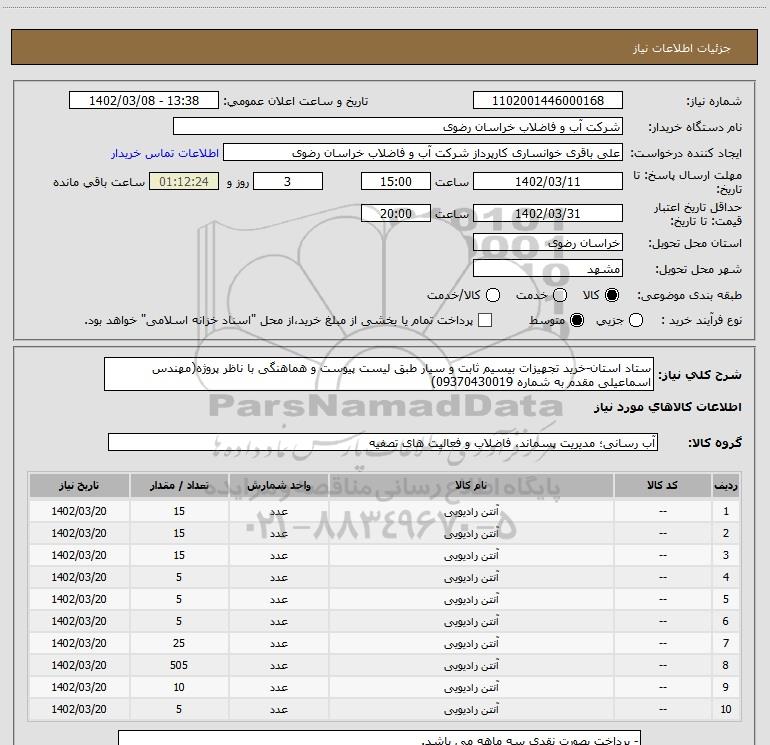Screen dimensions: 770x745
Task: Click آنتن رادیویی in row 1
Action: point(471,512)
